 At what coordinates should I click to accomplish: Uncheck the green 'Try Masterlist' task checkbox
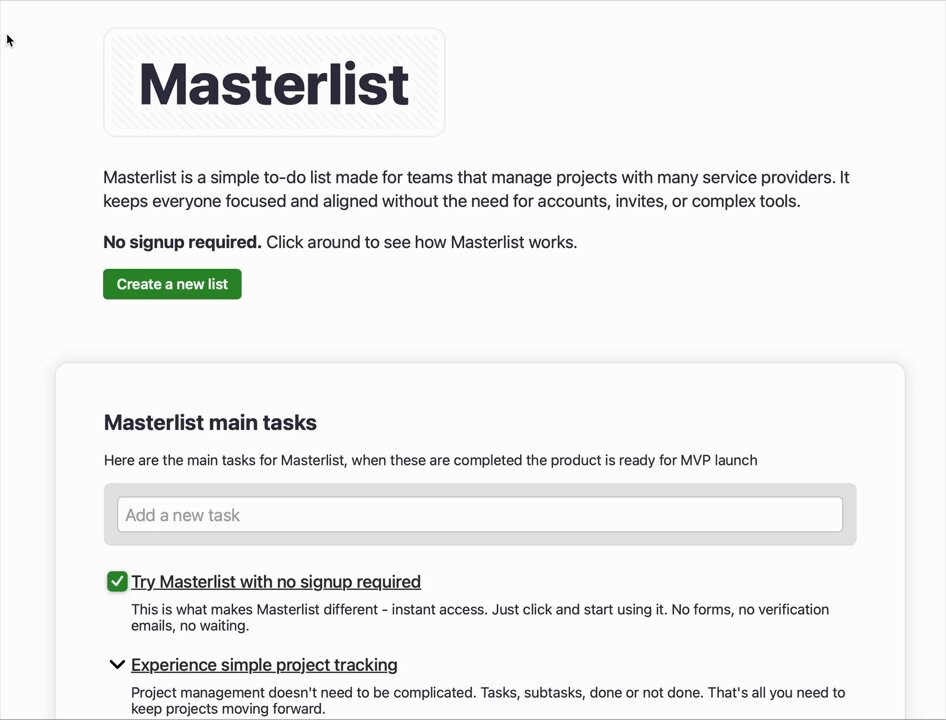click(117, 582)
